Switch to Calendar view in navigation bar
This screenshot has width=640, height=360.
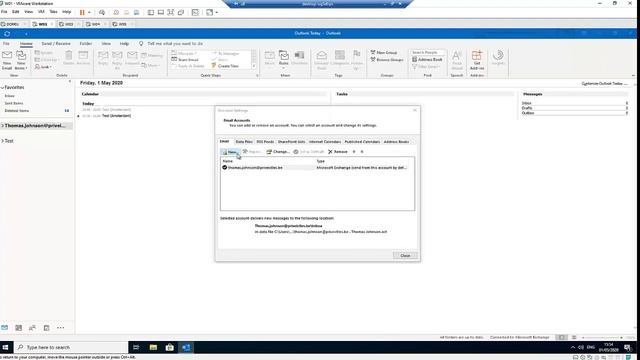[x=18, y=328]
